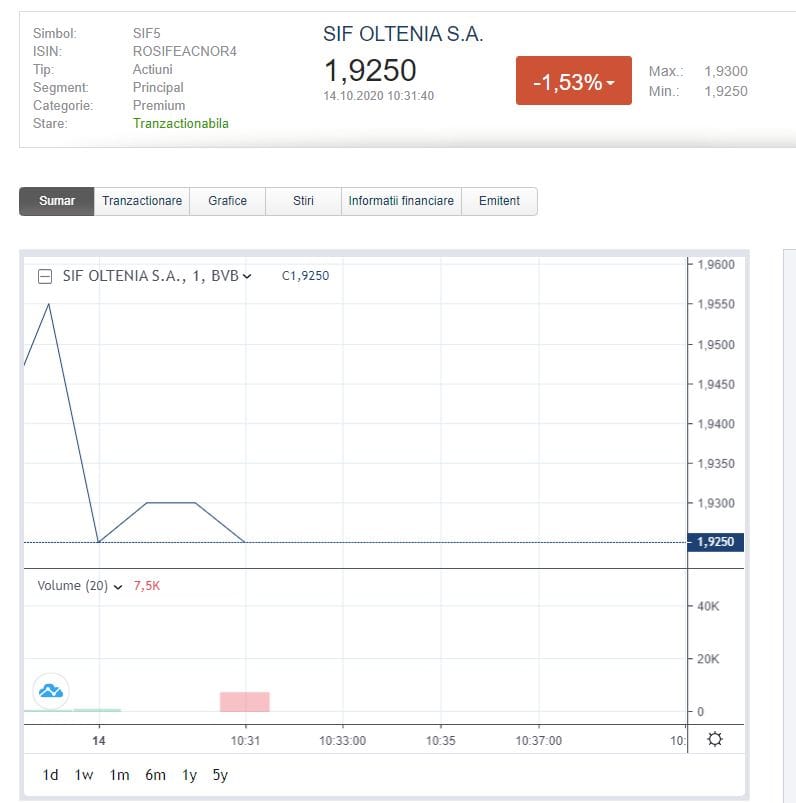Viewport: 796px width, 803px height.
Task: Open the chart settings gear icon
Action: pyautogui.click(x=715, y=739)
